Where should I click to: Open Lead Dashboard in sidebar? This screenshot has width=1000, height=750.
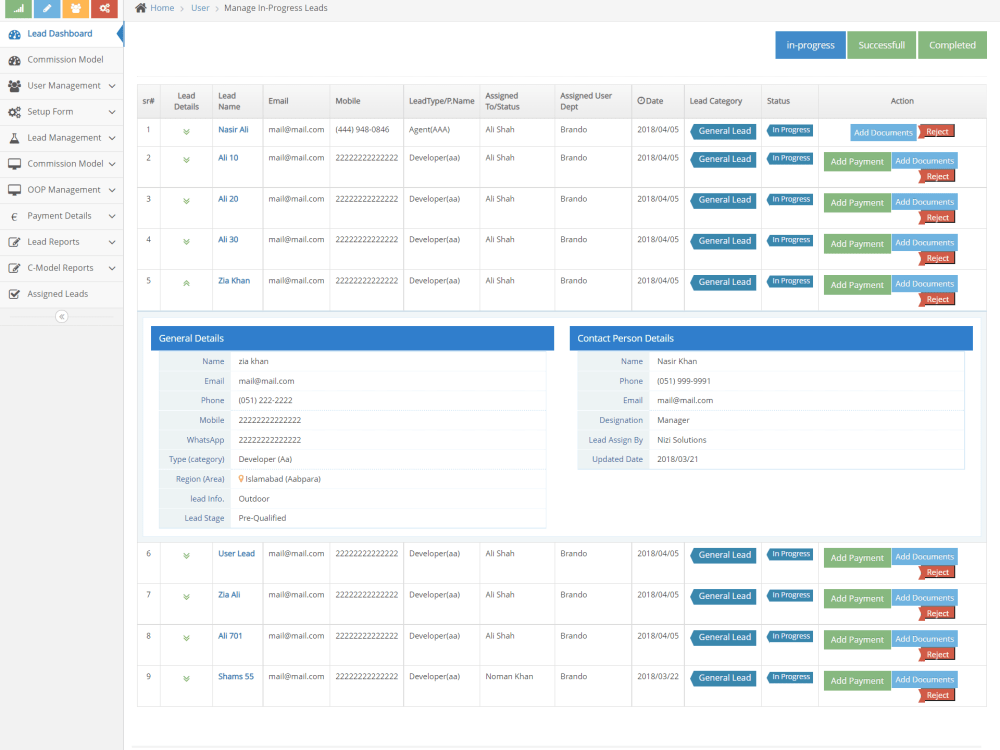point(61,34)
